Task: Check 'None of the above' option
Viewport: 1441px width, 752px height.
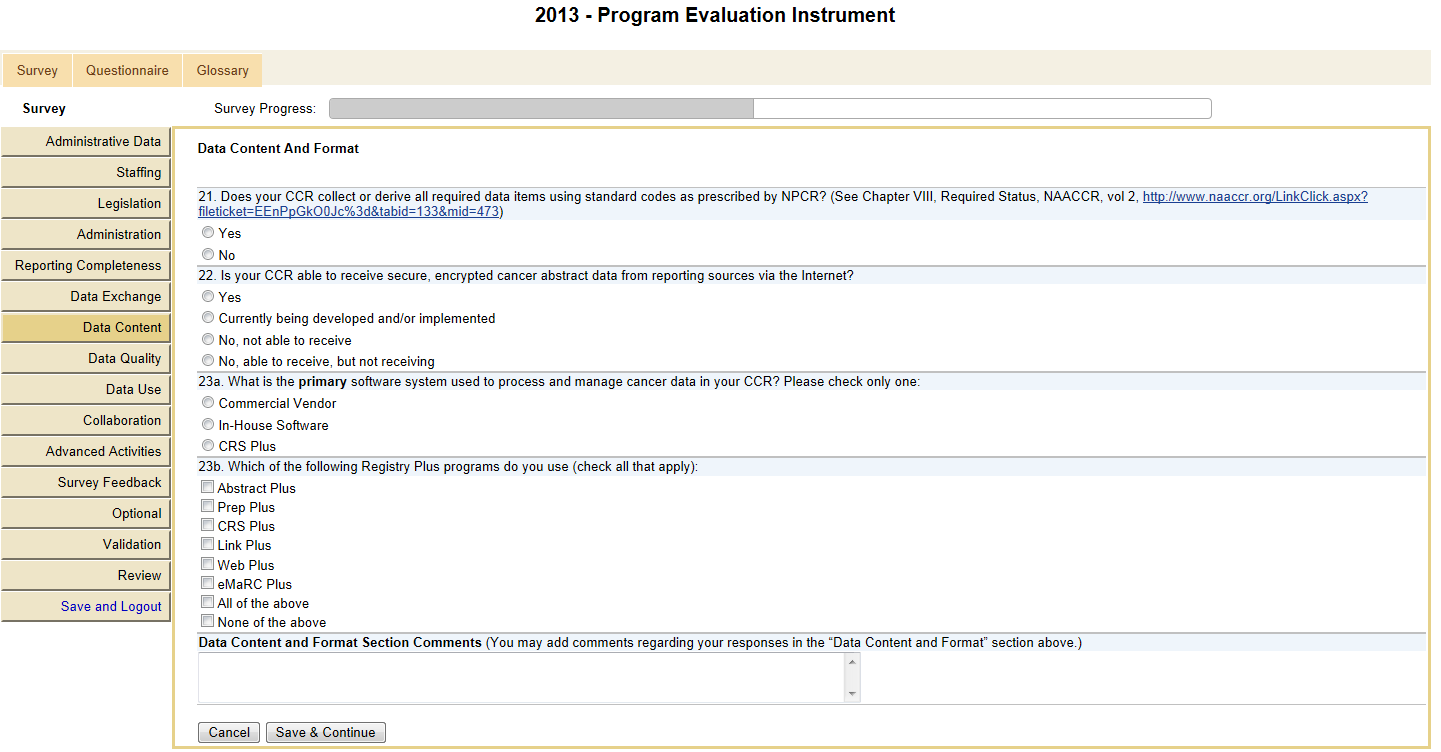Action: coord(208,621)
